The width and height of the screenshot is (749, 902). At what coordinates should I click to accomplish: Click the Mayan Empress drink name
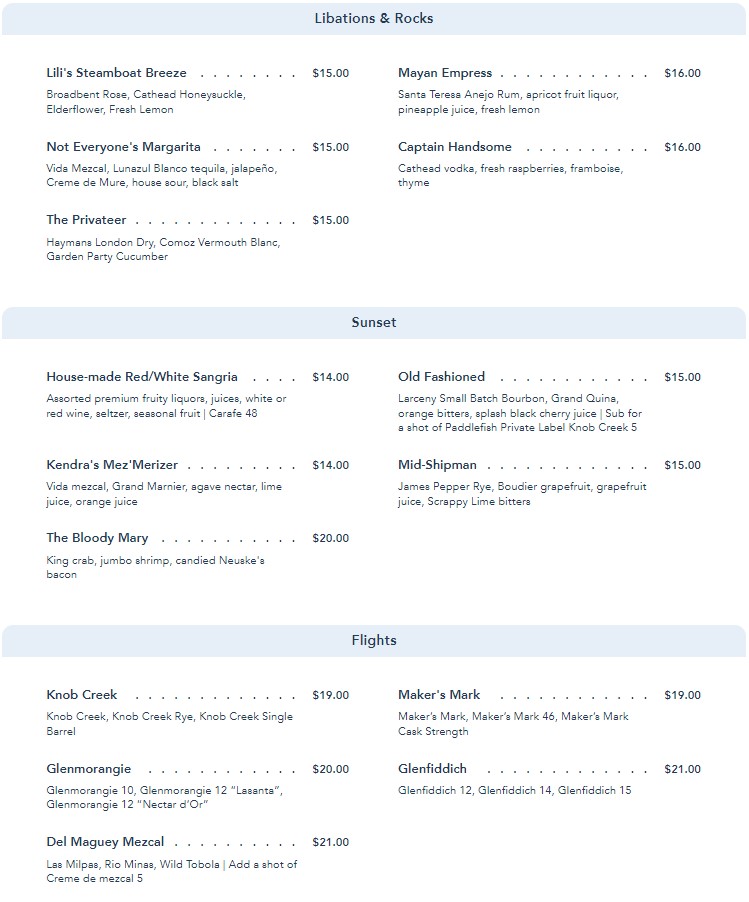(x=445, y=73)
